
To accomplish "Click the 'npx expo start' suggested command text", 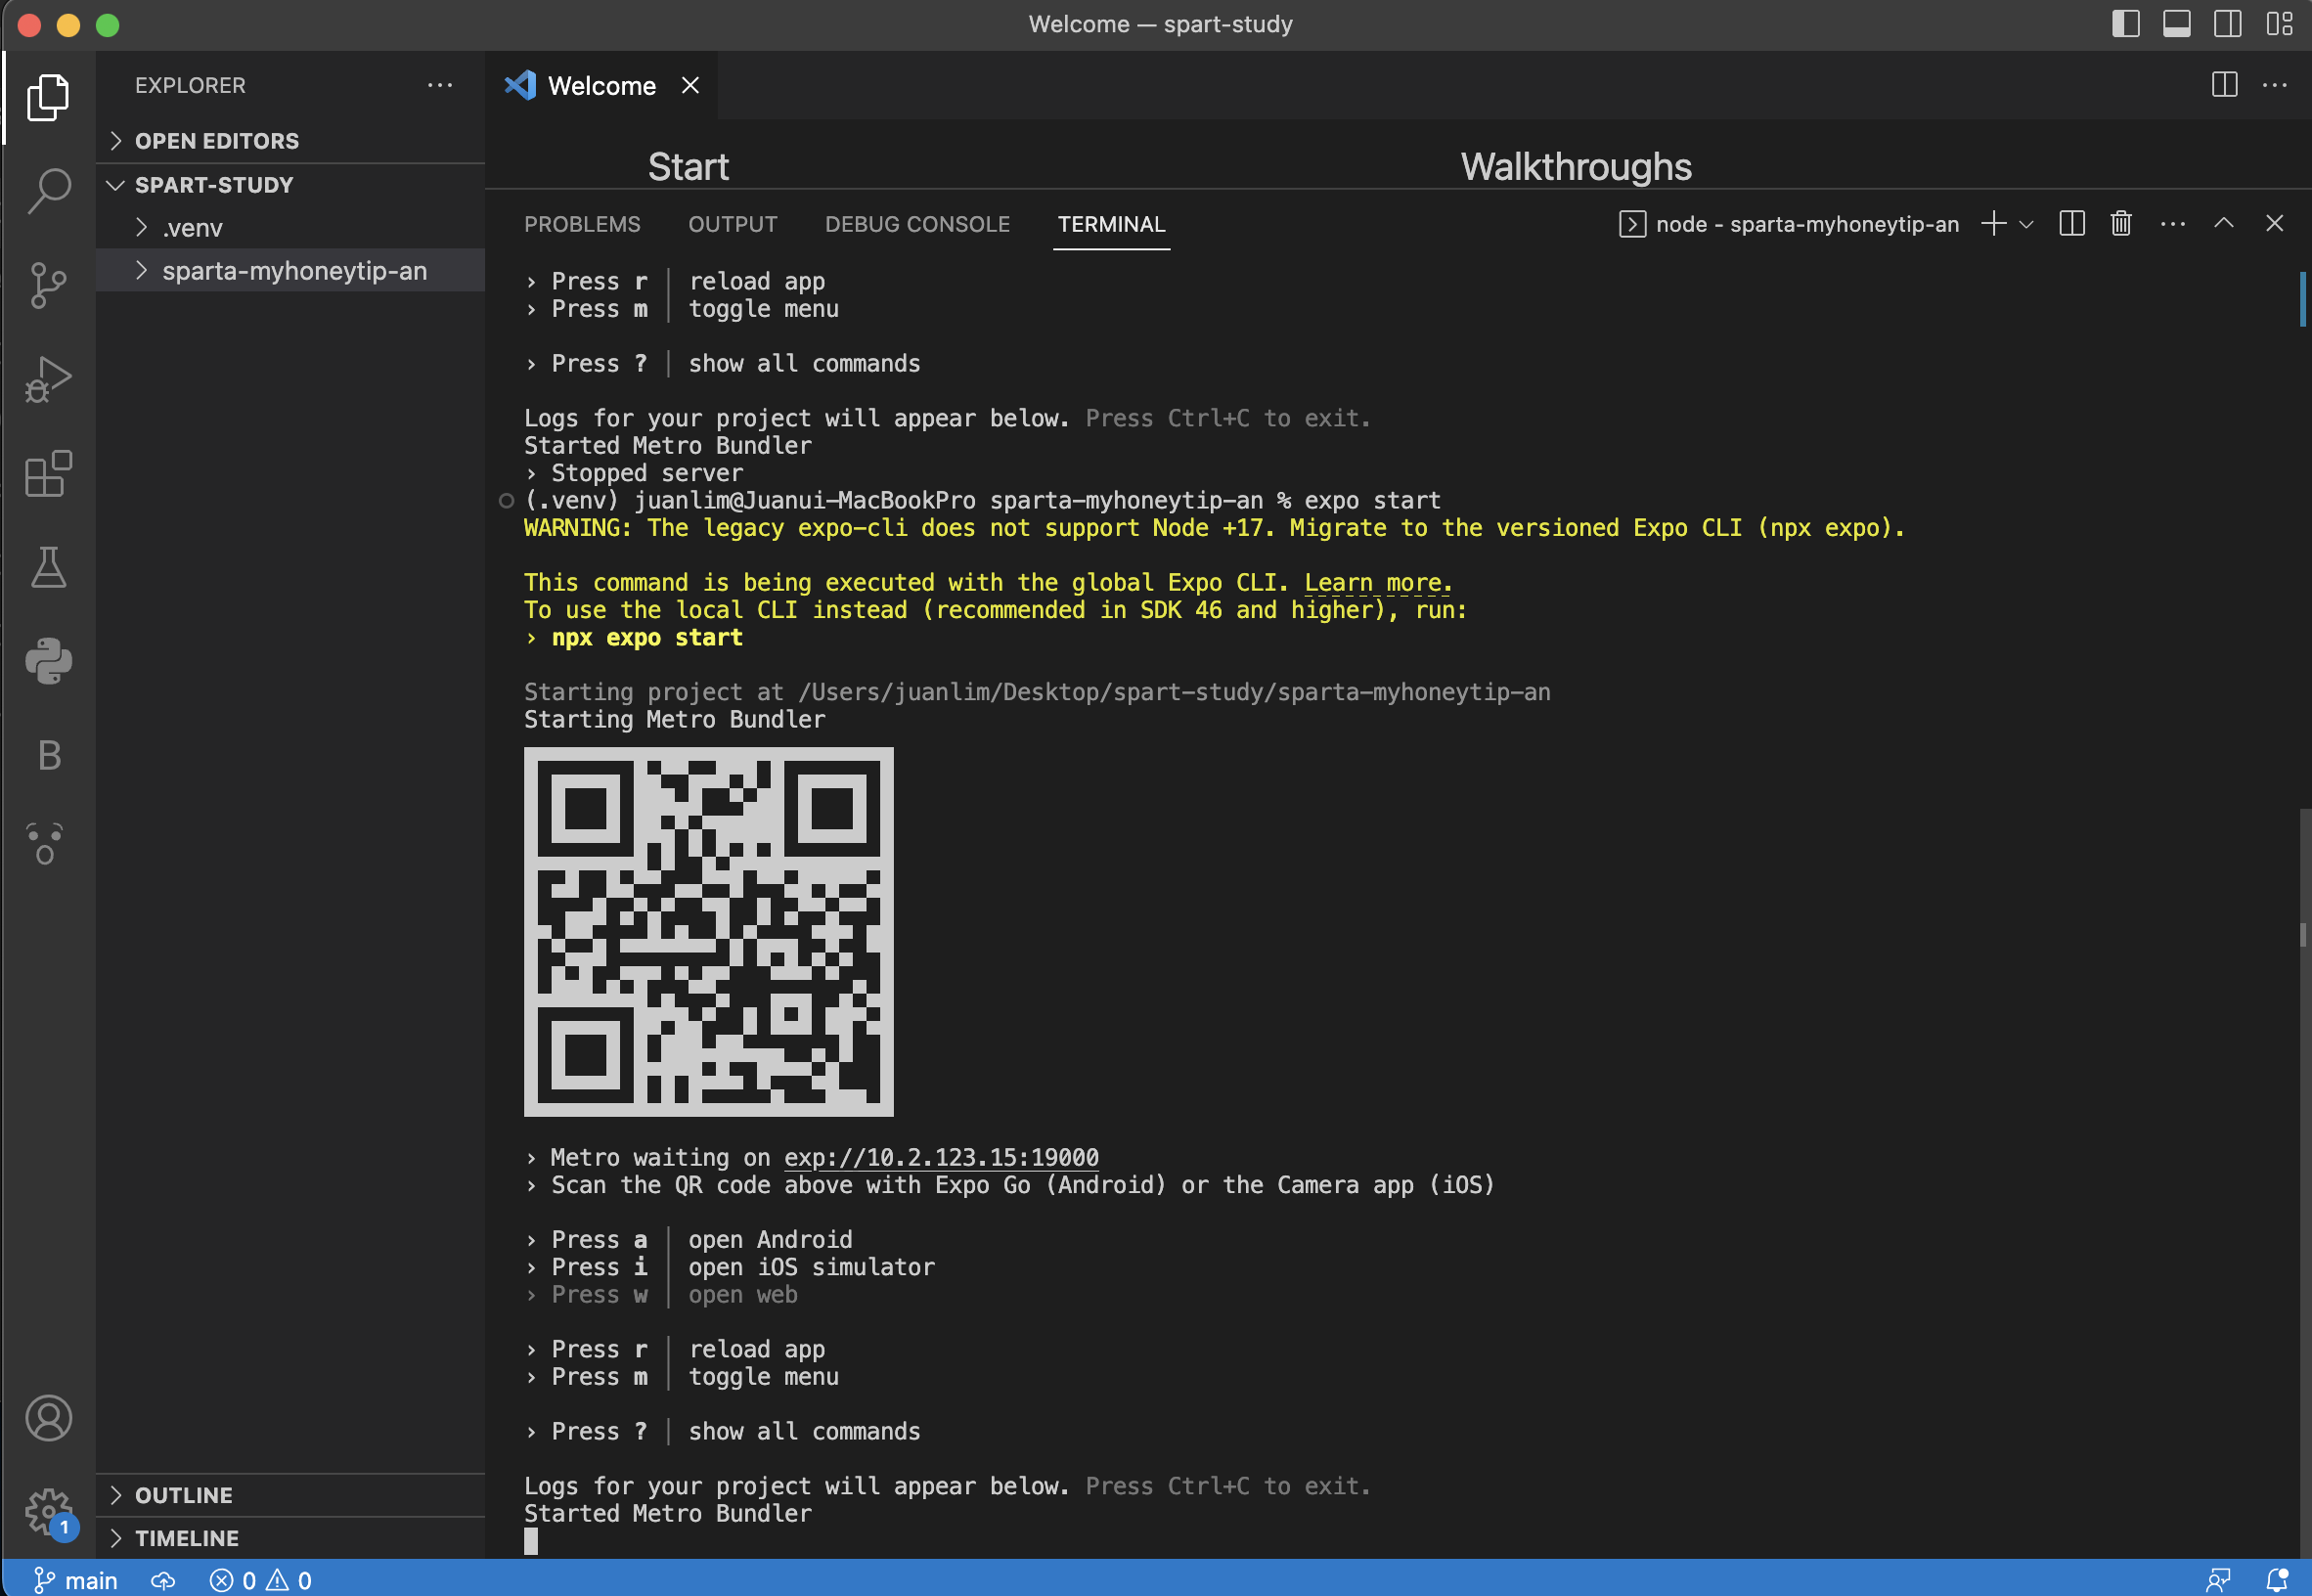I will 647,638.
